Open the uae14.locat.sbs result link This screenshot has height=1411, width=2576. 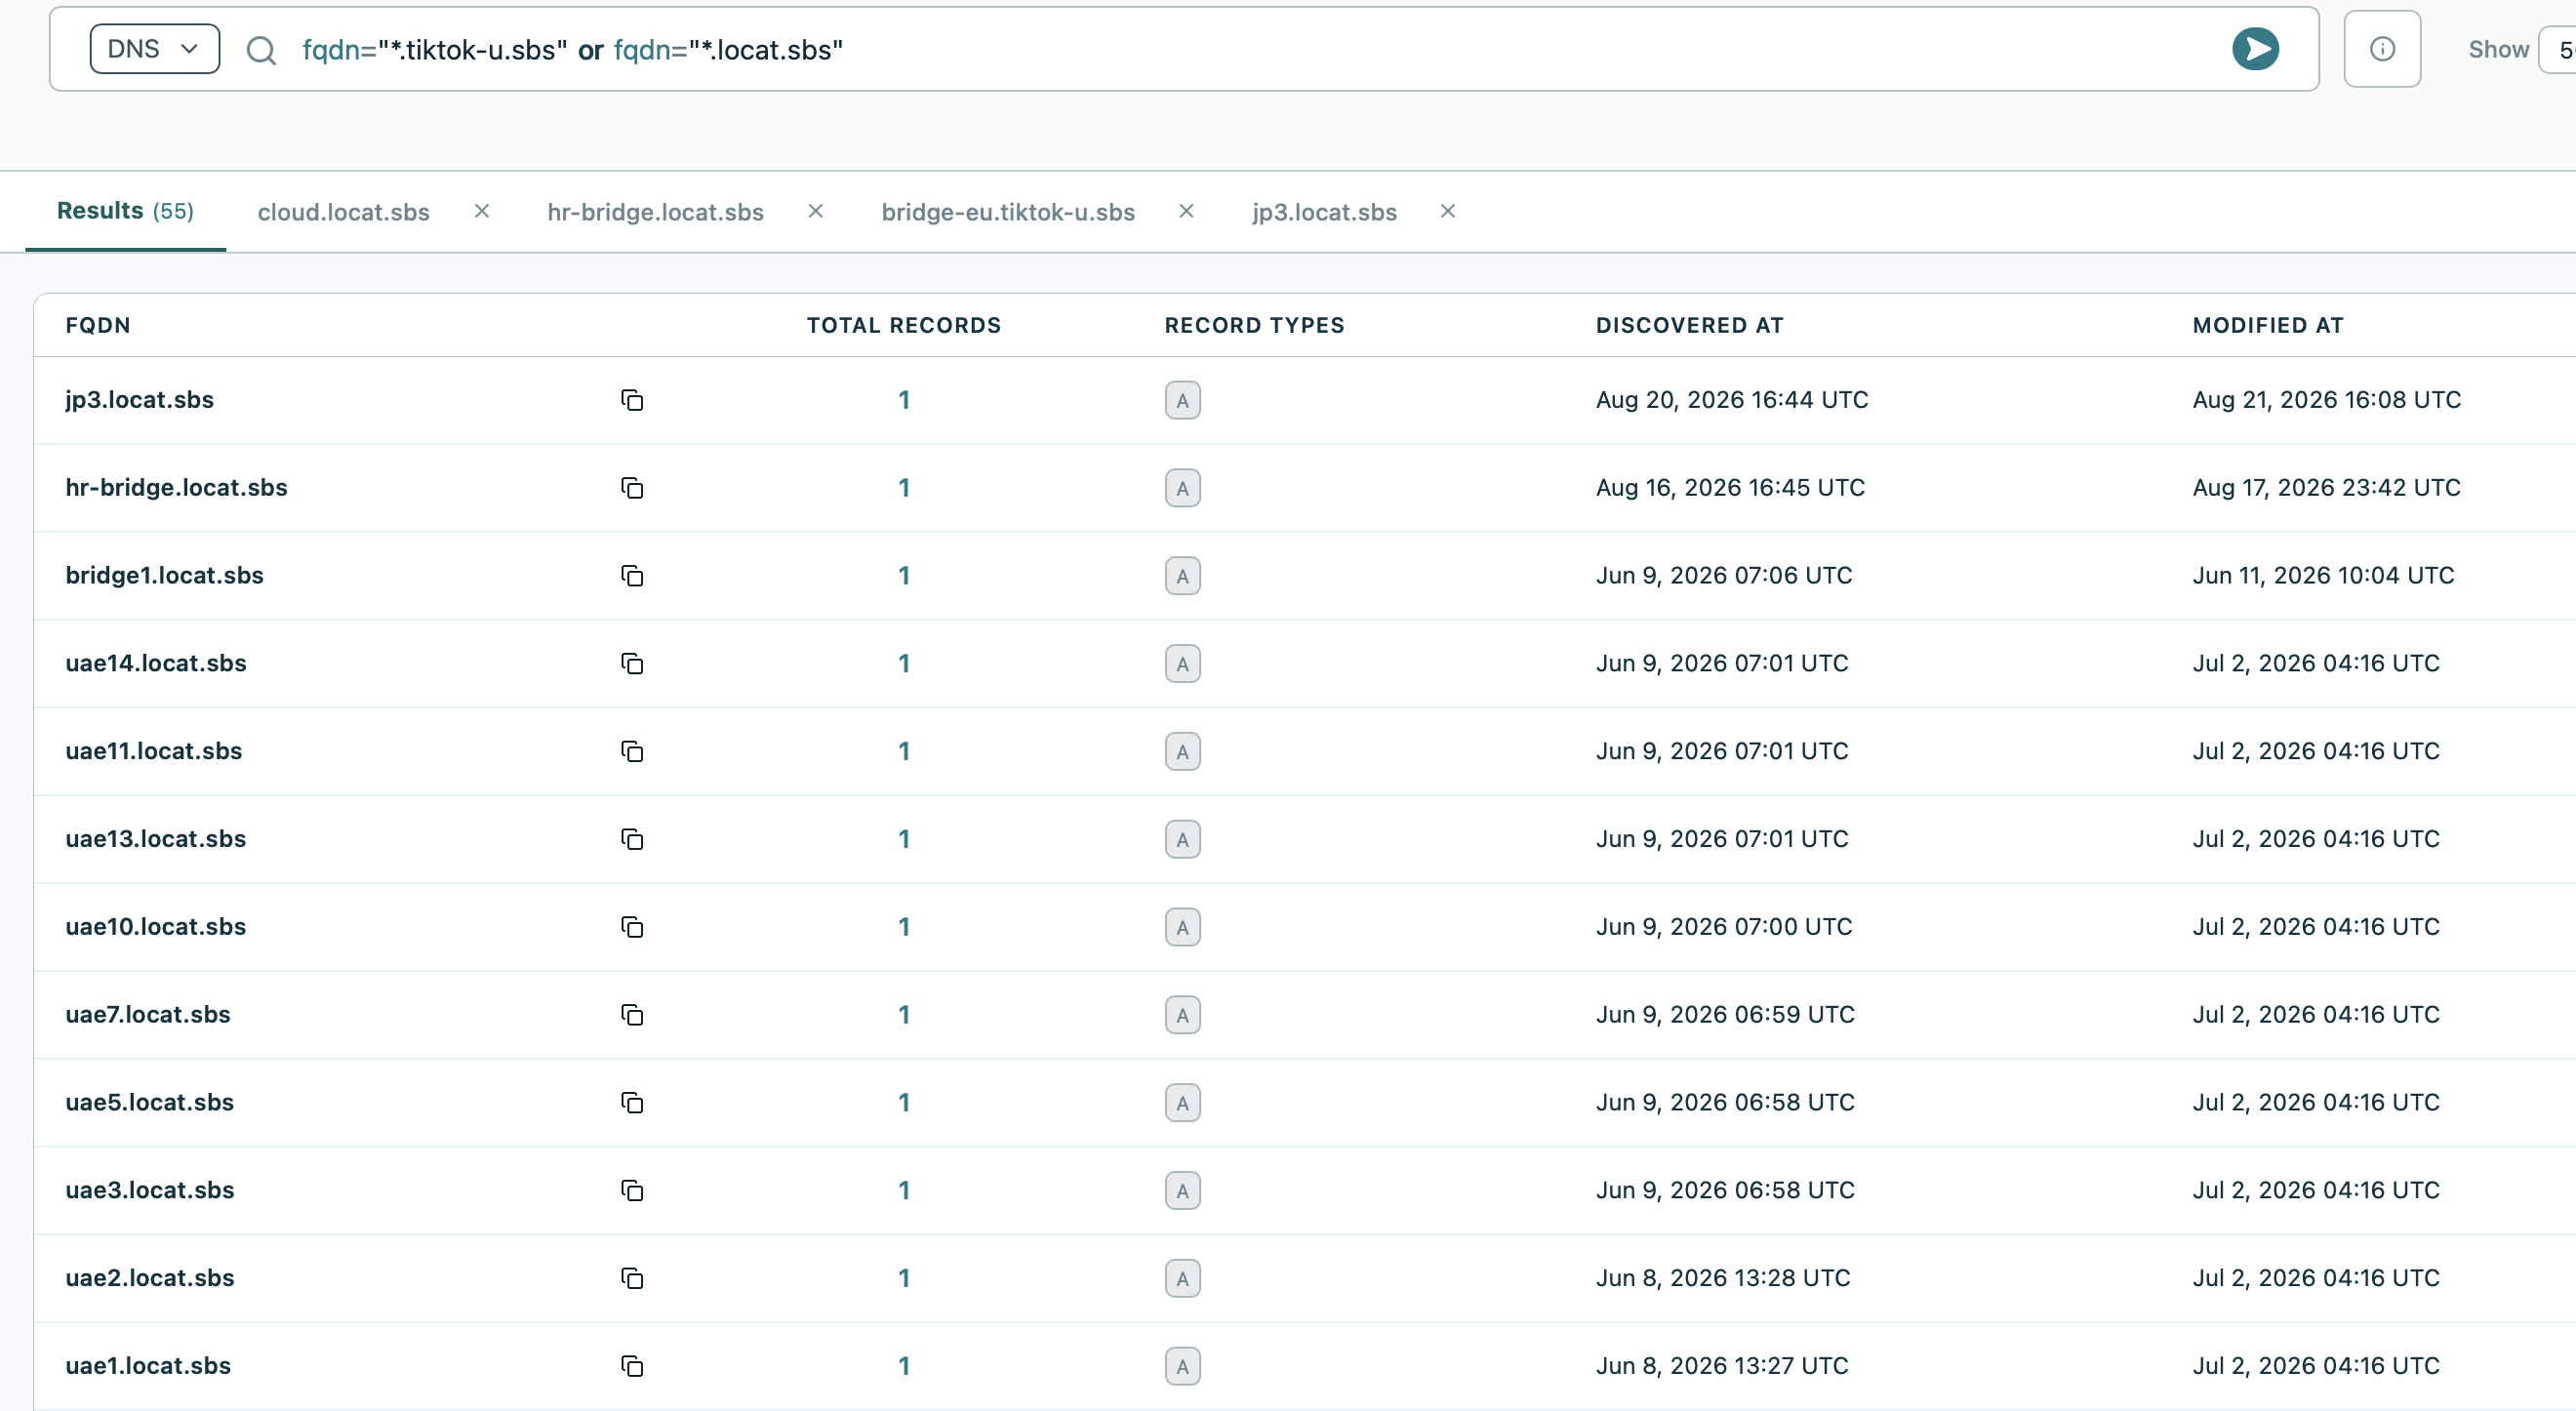click(x=155, y=664)
